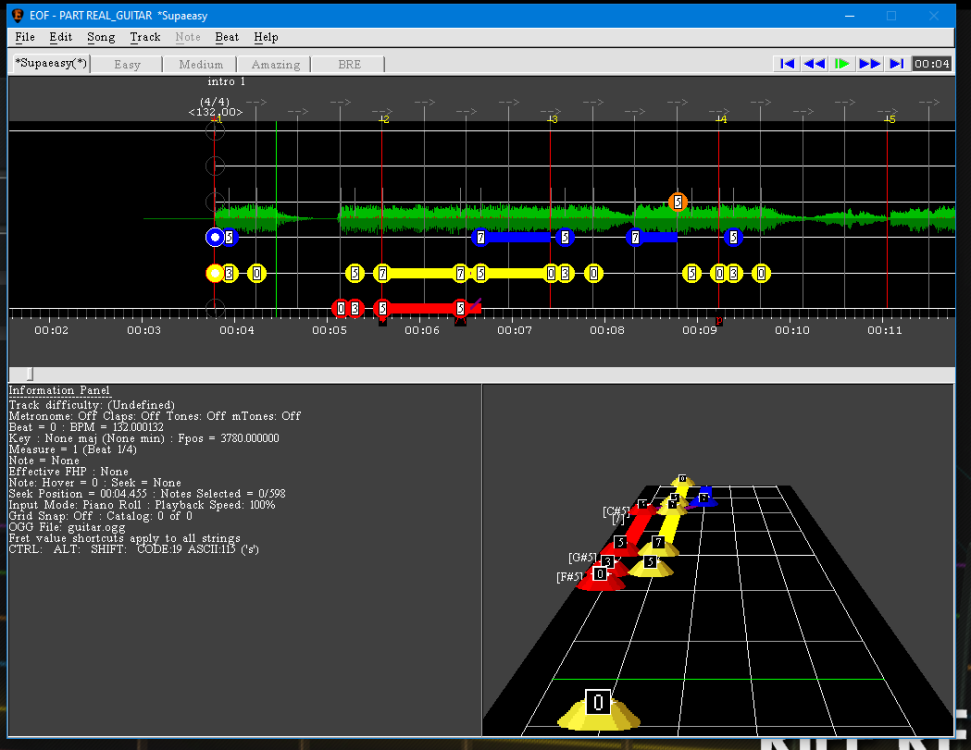The height and width of the screenshot is (750, 971).
Task: Click the rewind to start playback button
Action: (x=787, y=63)
